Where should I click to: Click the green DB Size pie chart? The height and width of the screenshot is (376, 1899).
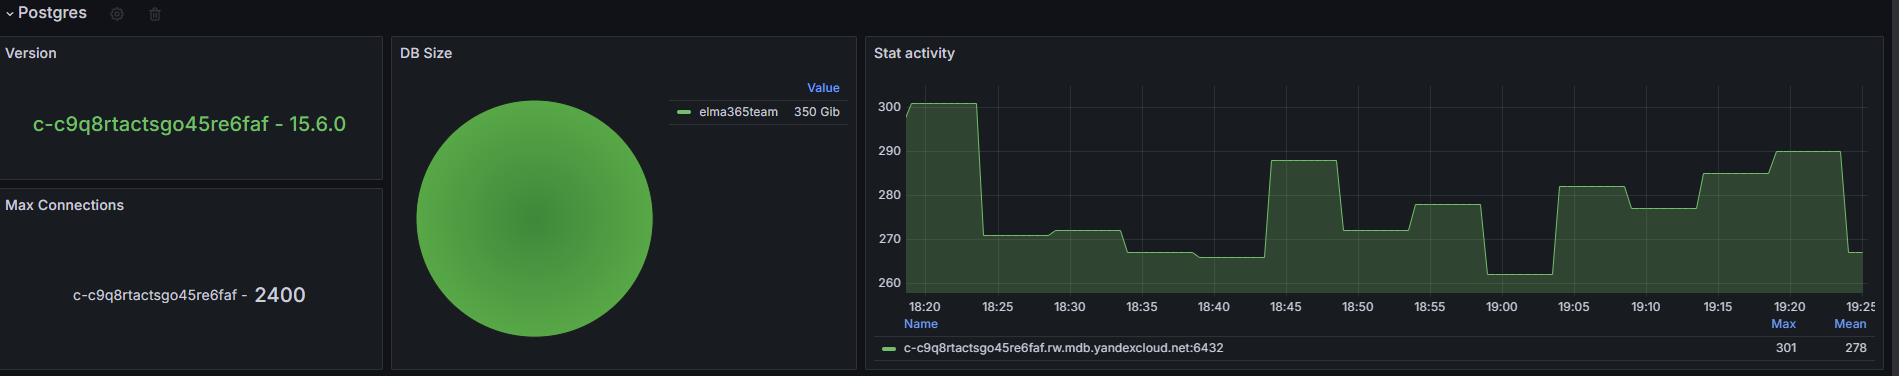point(534,218)
